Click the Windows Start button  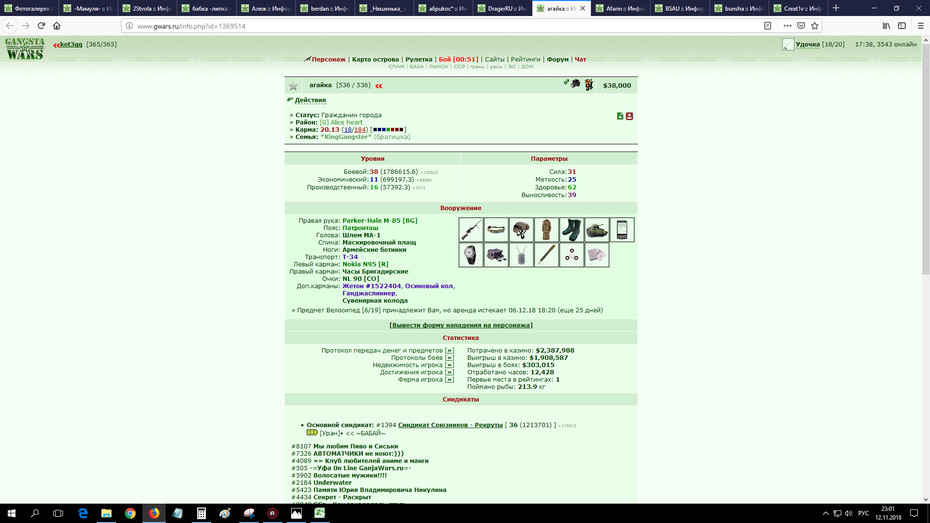11,514
